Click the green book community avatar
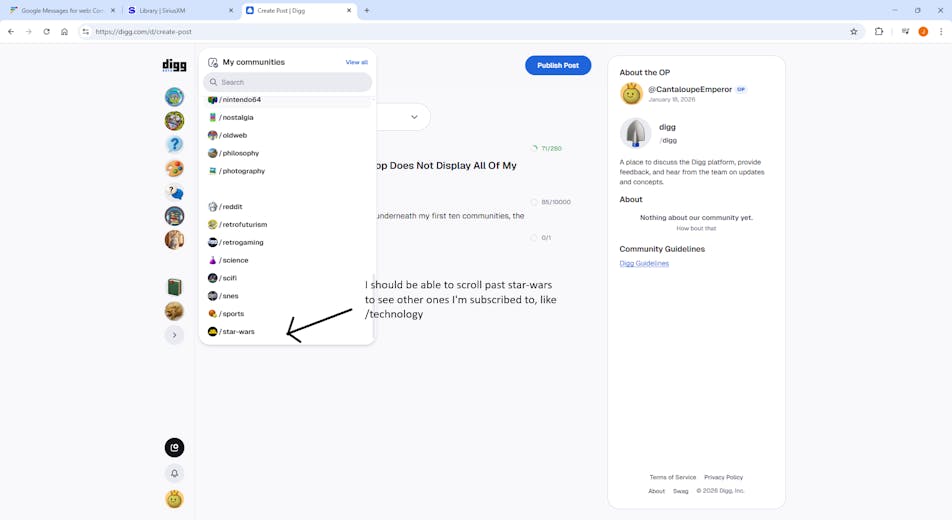The width and height of the screenshot is (952, 520). 174,288
